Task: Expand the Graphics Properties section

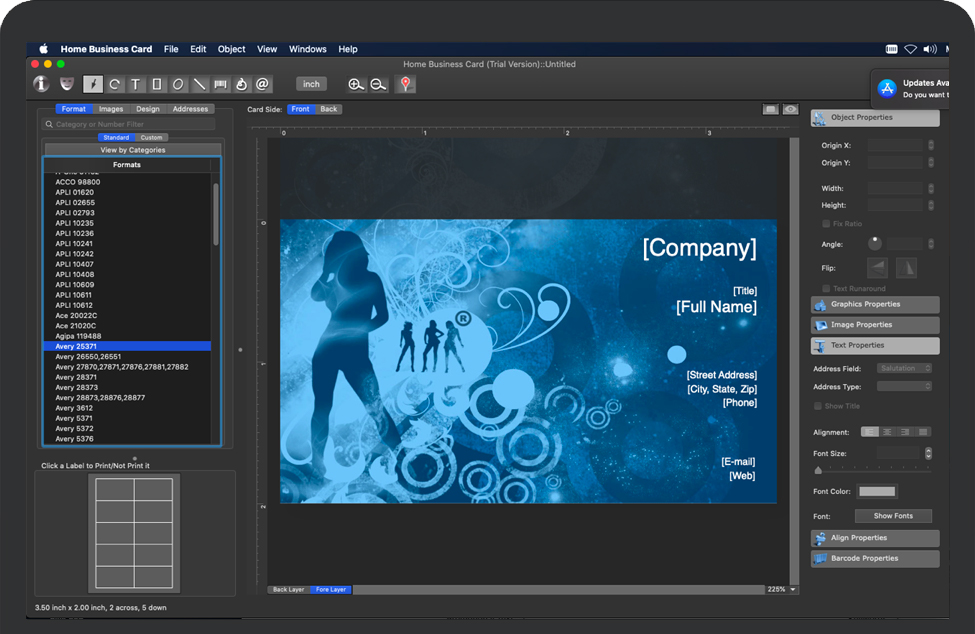Action: 875,304
